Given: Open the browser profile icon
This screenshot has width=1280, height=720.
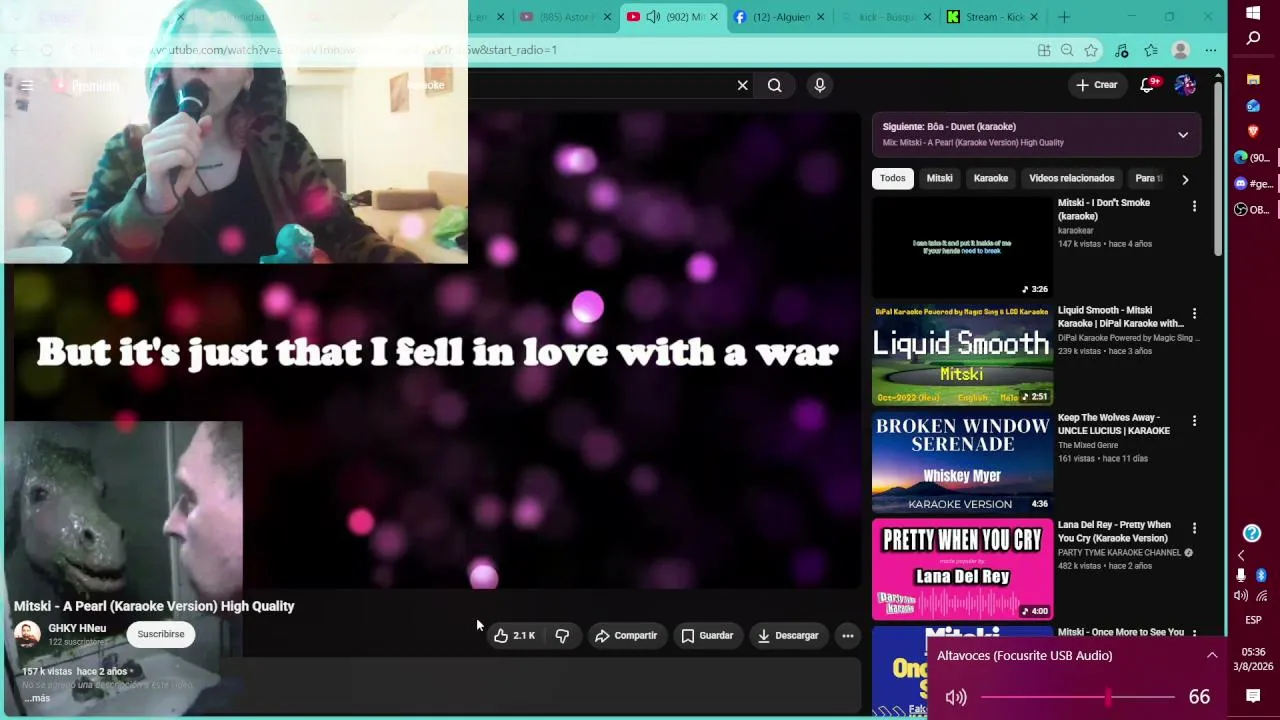Looking at the screenshot, I should coord(1181,50).
